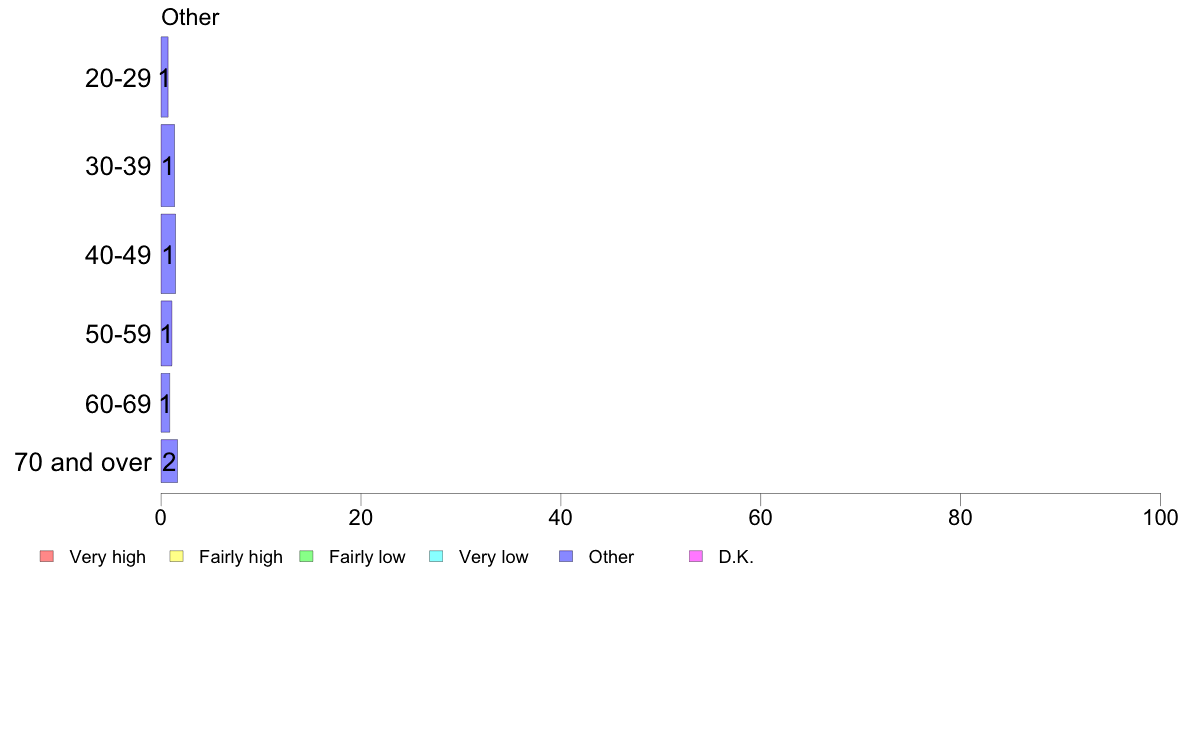Click the 70 and over axis label

[x=83, y=462]
